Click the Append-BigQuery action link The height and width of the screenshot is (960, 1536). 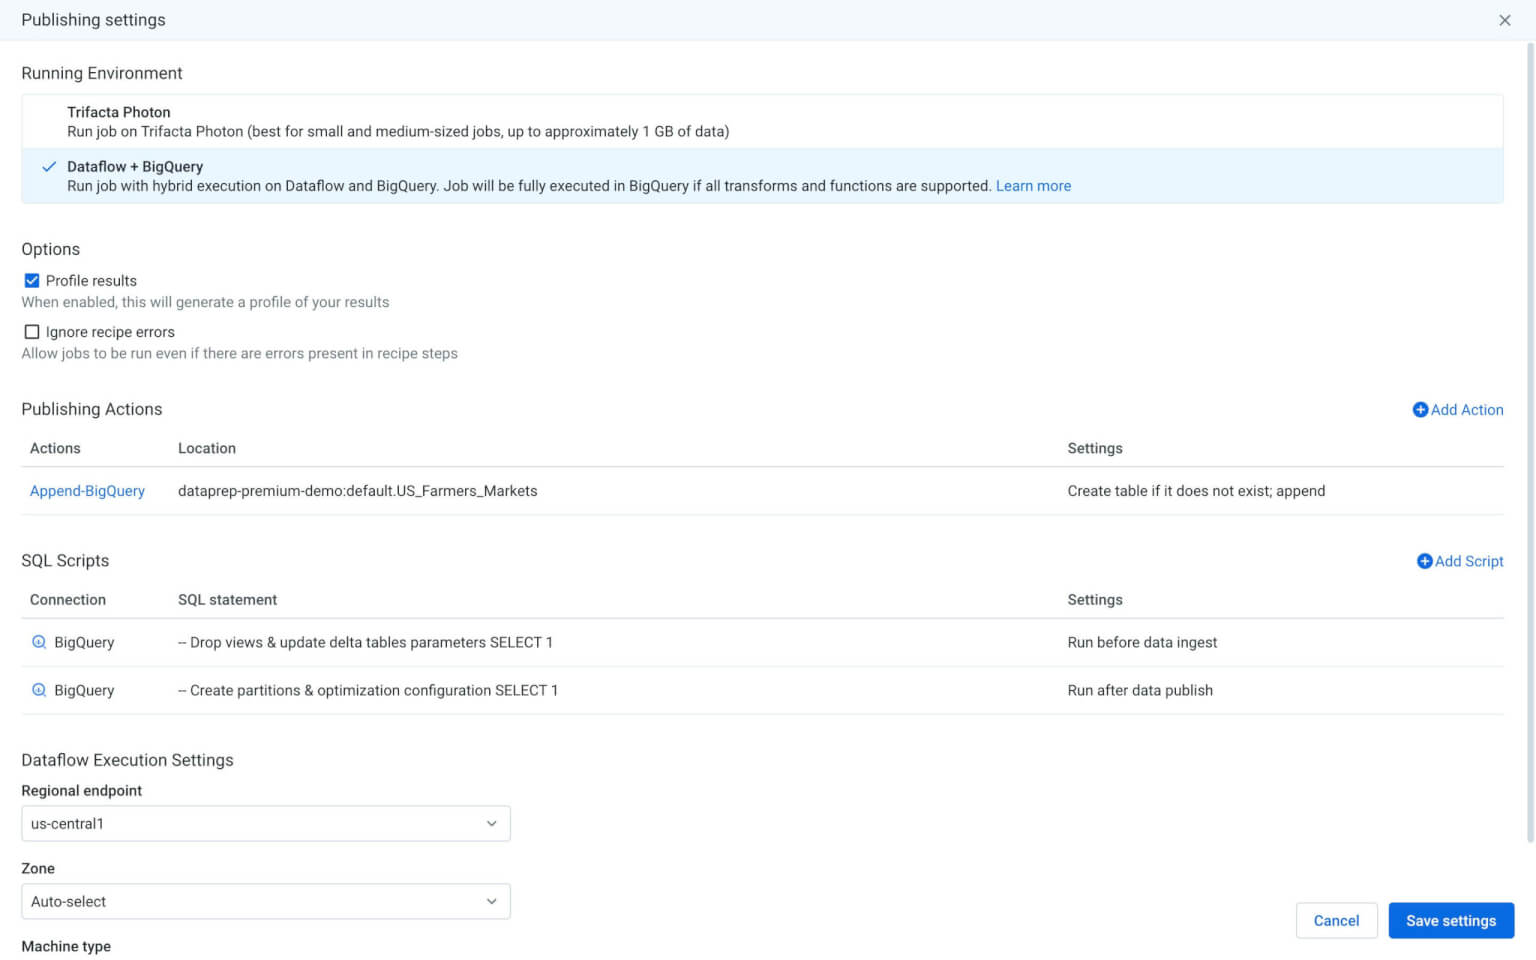pos(87,491)
